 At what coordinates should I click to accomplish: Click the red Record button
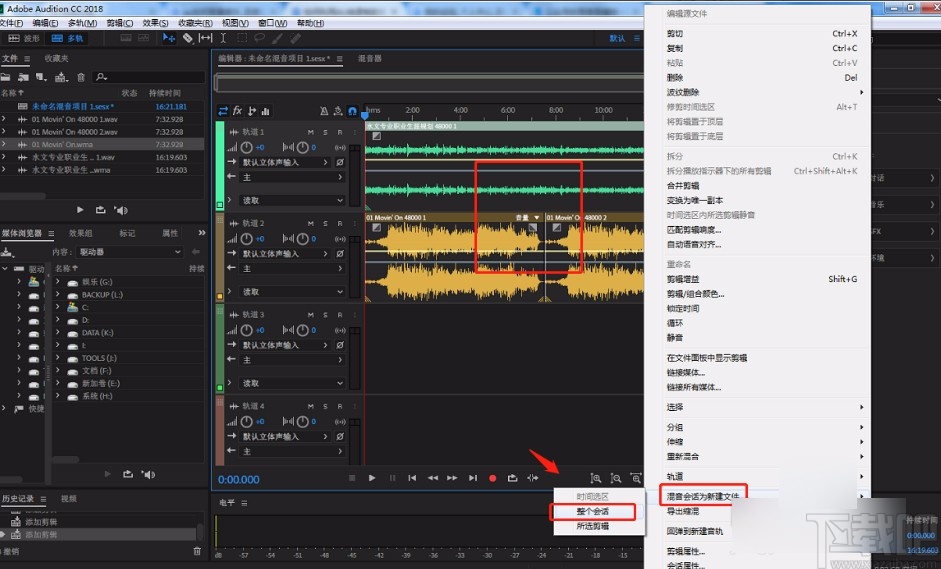pyautogui.click(x=492, y=478)
